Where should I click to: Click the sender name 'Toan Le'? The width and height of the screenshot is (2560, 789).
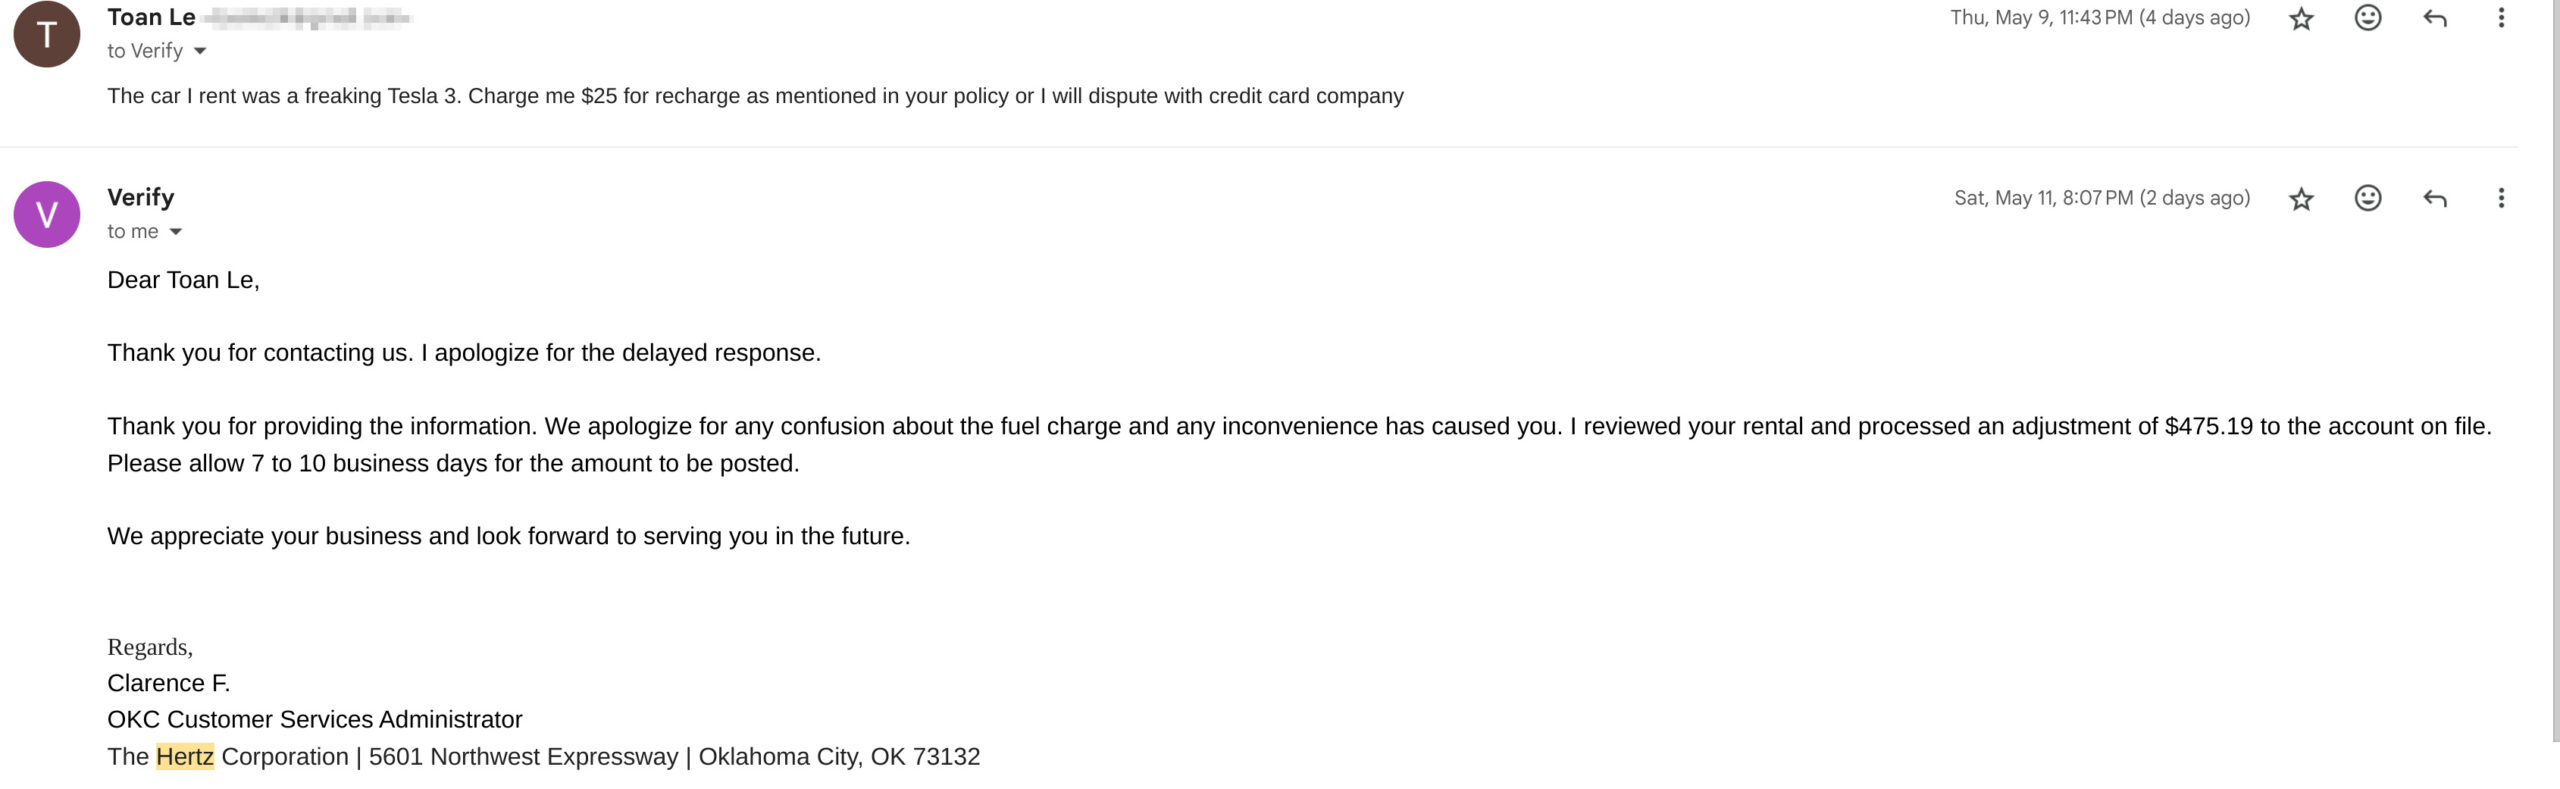click(151, 17)
